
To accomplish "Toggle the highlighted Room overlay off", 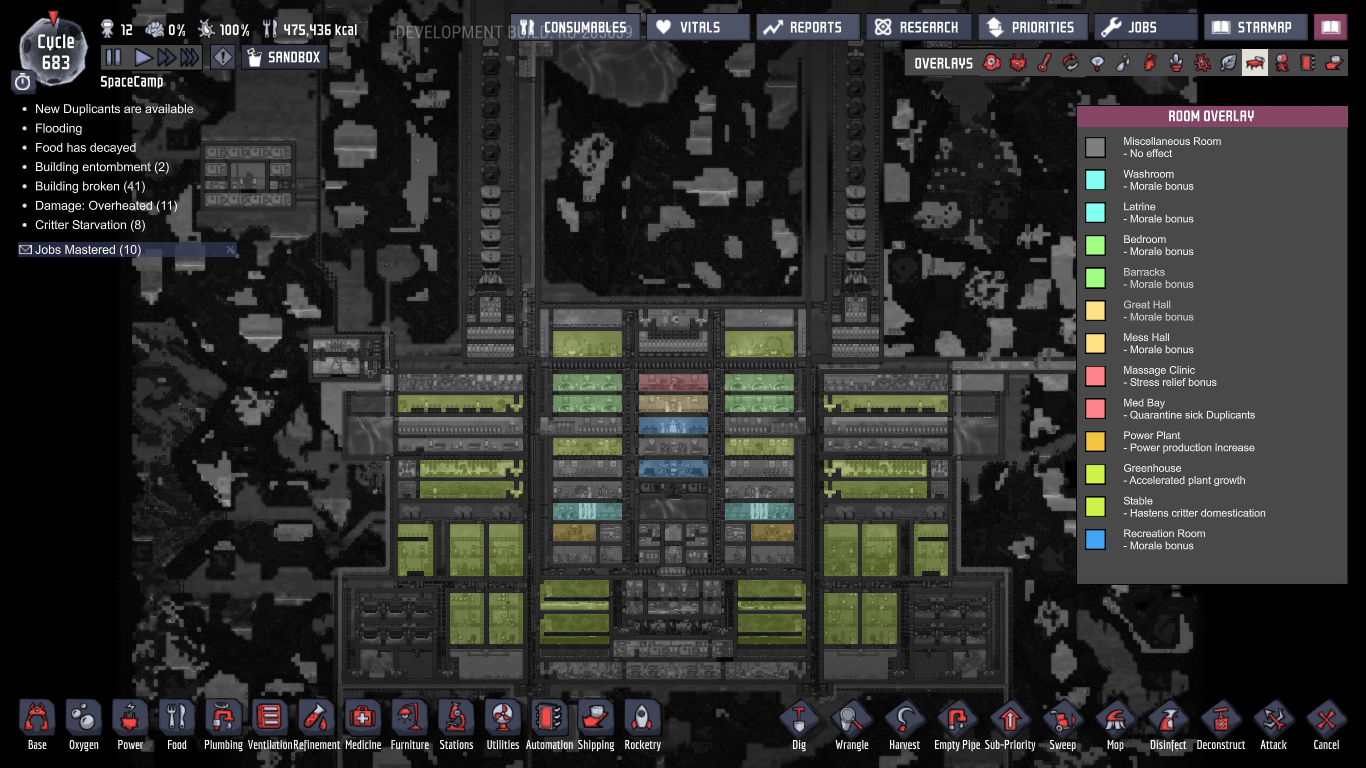I will (x=1254, y=63).
